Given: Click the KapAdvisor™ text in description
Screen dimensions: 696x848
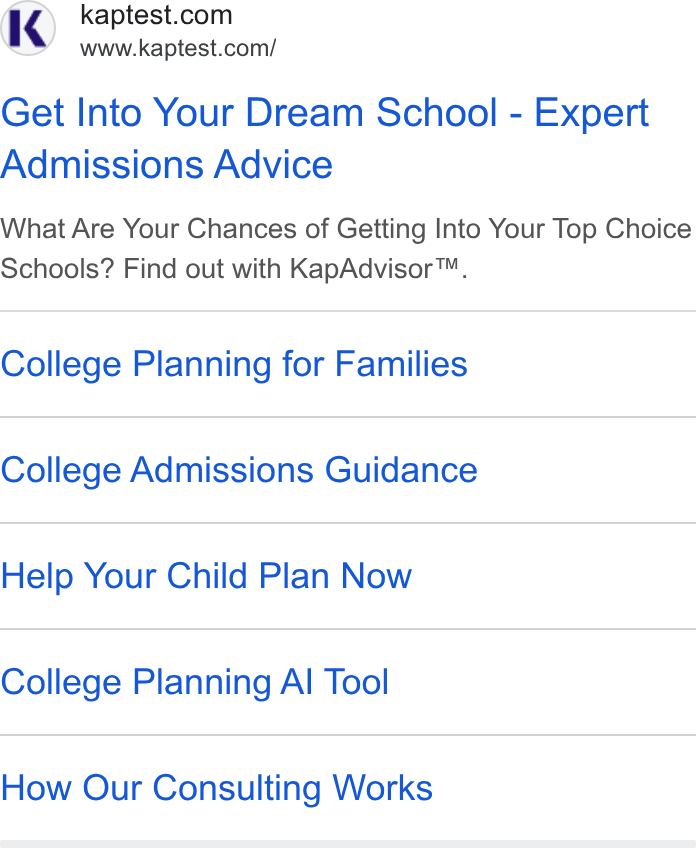Looking at the screenshot, I should [x=374, y=268].
